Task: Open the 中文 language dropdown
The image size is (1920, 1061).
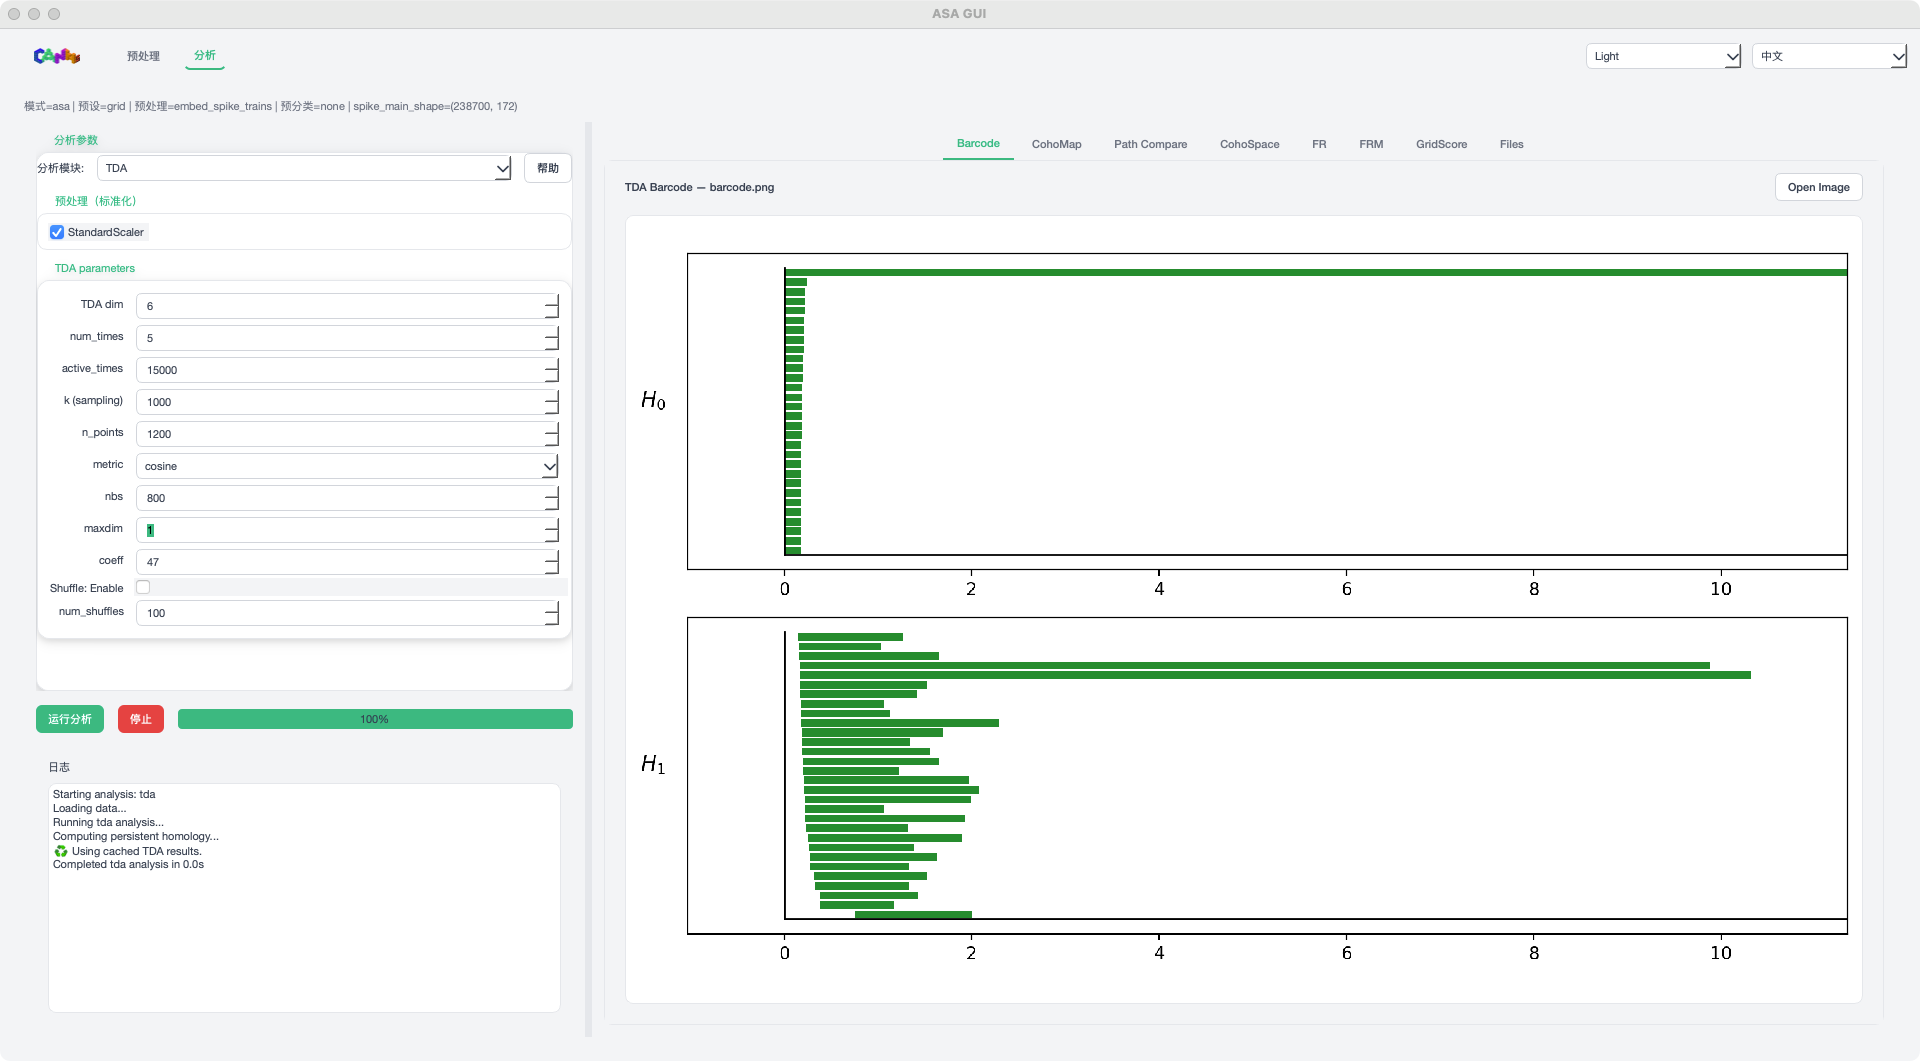Action: 1829,56
